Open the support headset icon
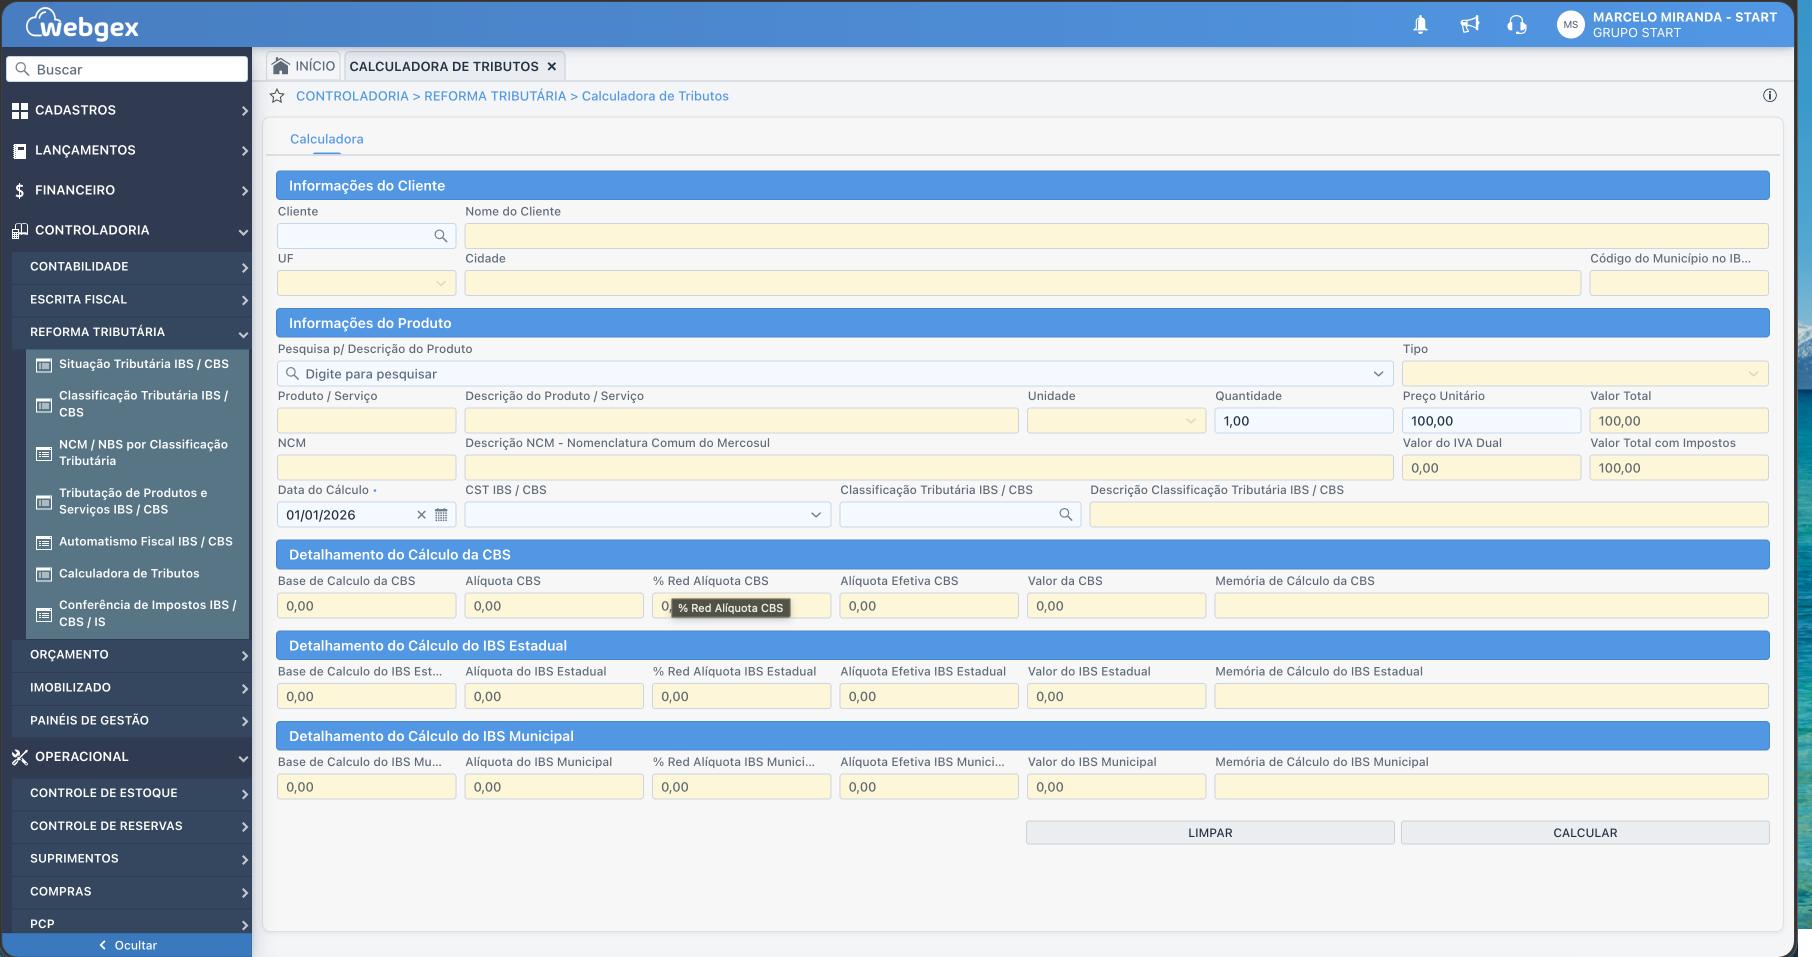Screen dimensions: 1812x957 coord(1517,25)
